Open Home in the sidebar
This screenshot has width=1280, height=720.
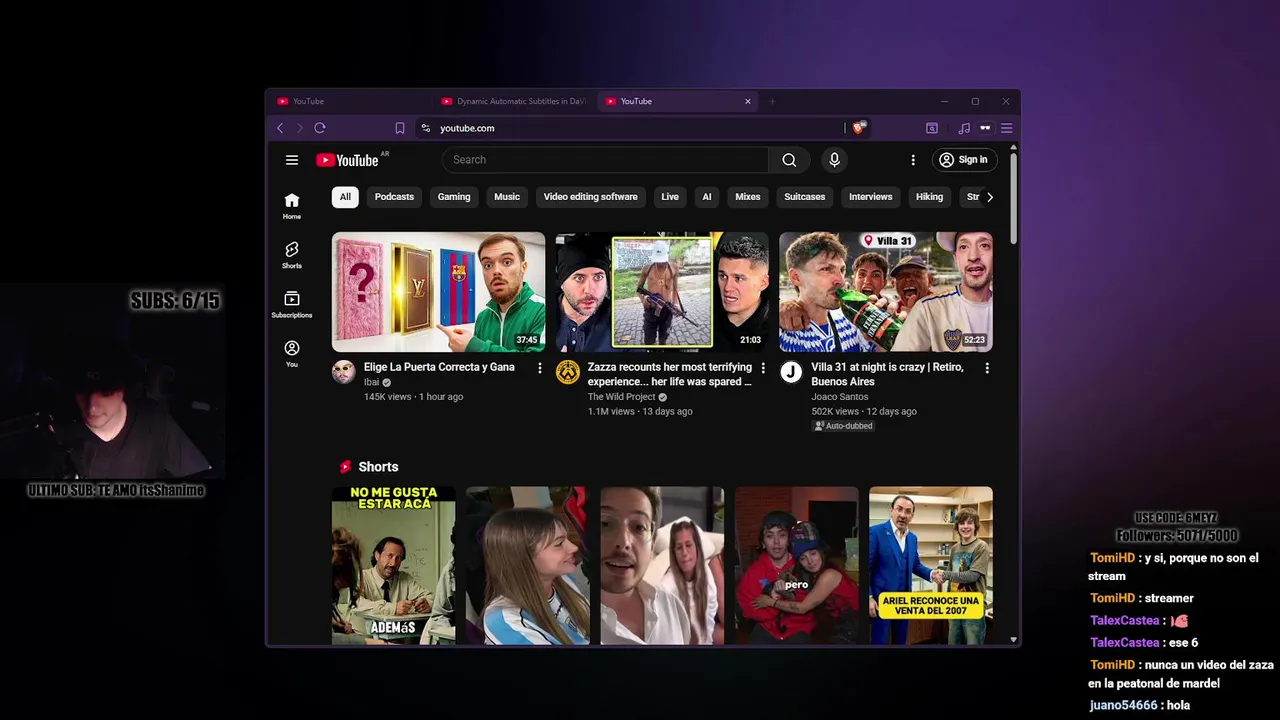[292, 206]
